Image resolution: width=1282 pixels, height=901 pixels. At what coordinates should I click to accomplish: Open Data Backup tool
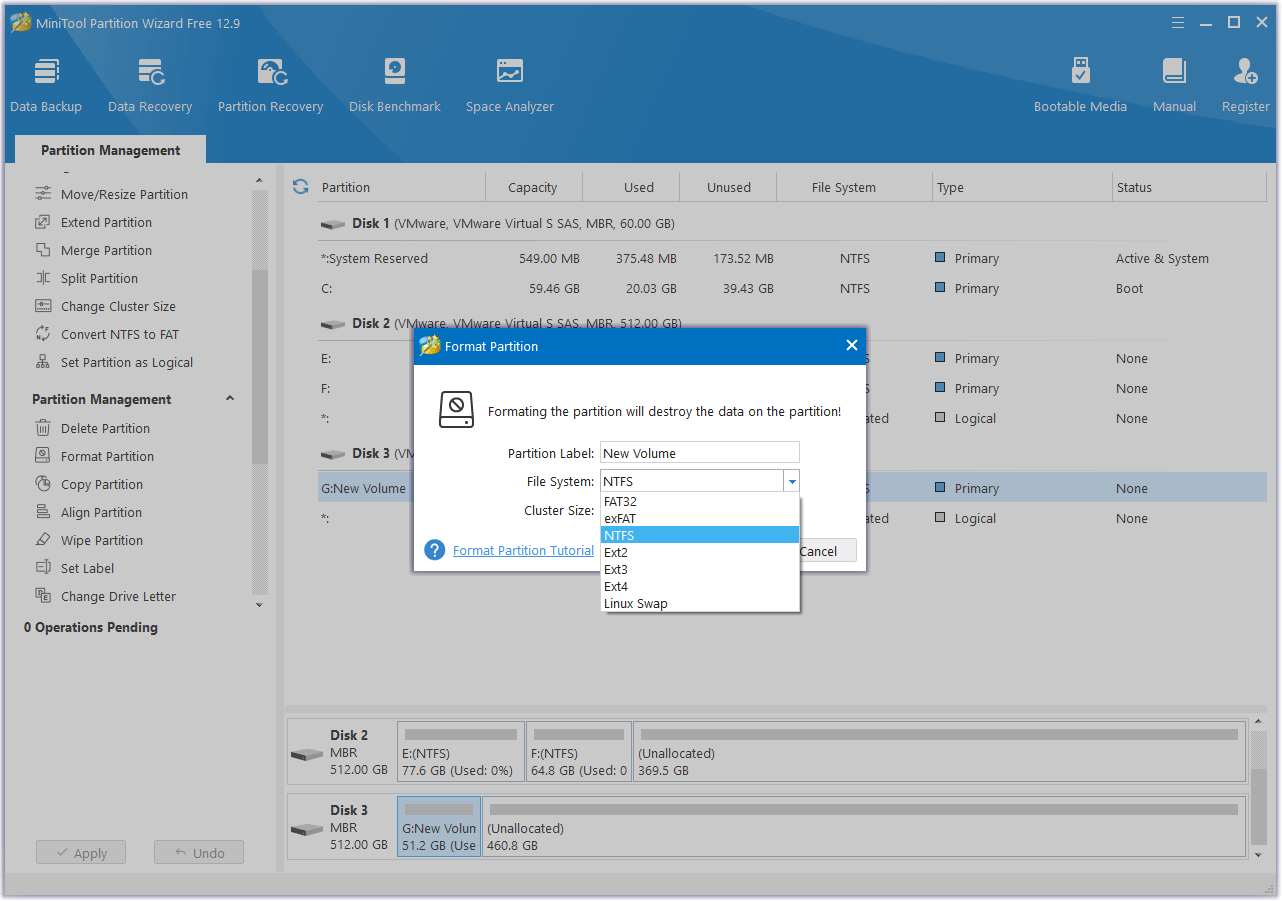pos(46,86)
